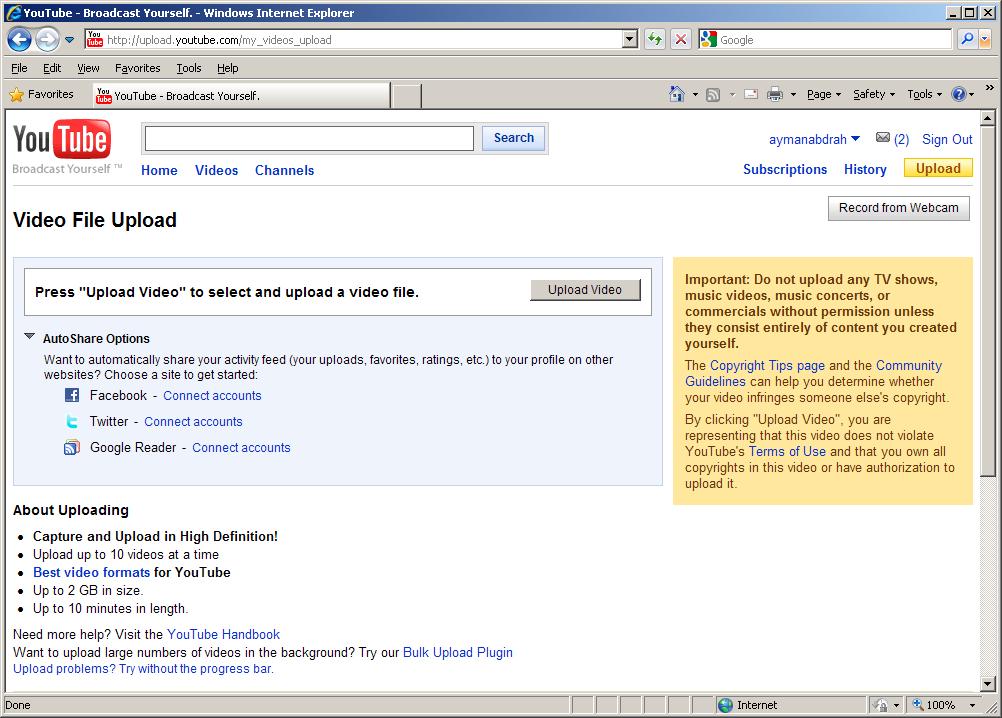Open the Channels link
The width and height of the screenshot is (1002, 718).
point(284,171)
